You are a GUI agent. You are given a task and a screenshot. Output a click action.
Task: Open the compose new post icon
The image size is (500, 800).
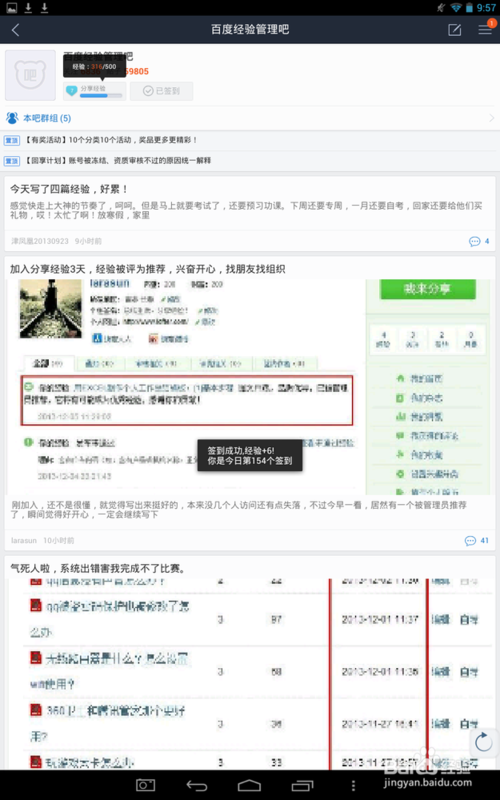click(x=454, y=30)
